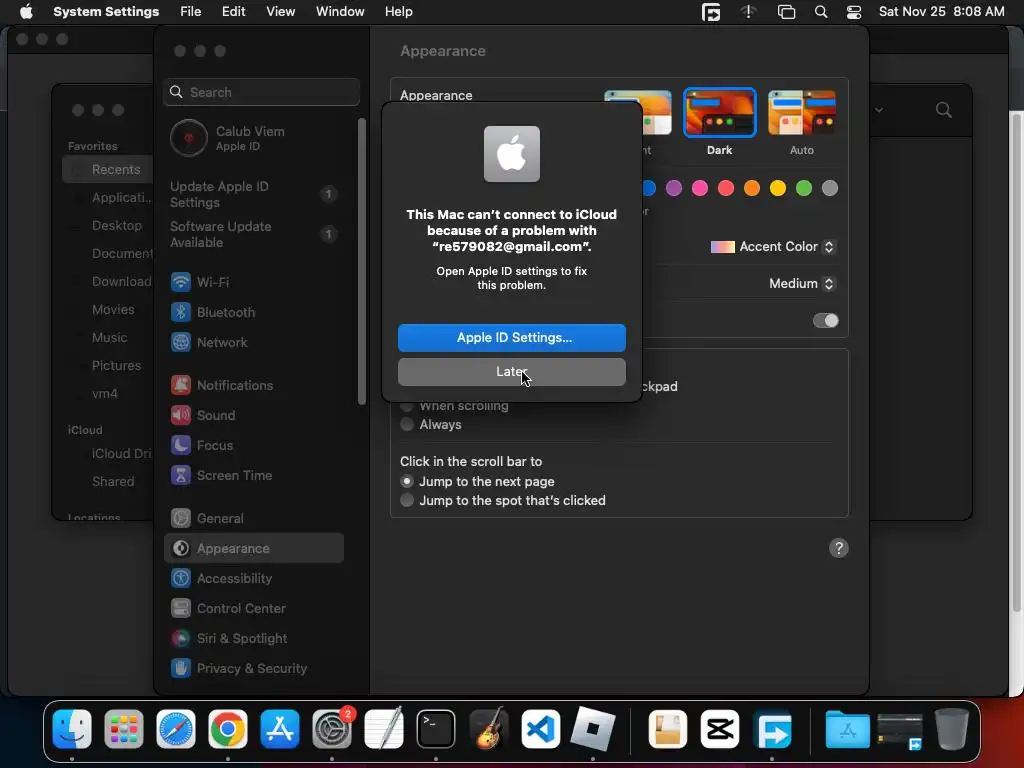Dismiss dialog with Later button
This screenshot has height=768, width=1024.
[512, 372]
